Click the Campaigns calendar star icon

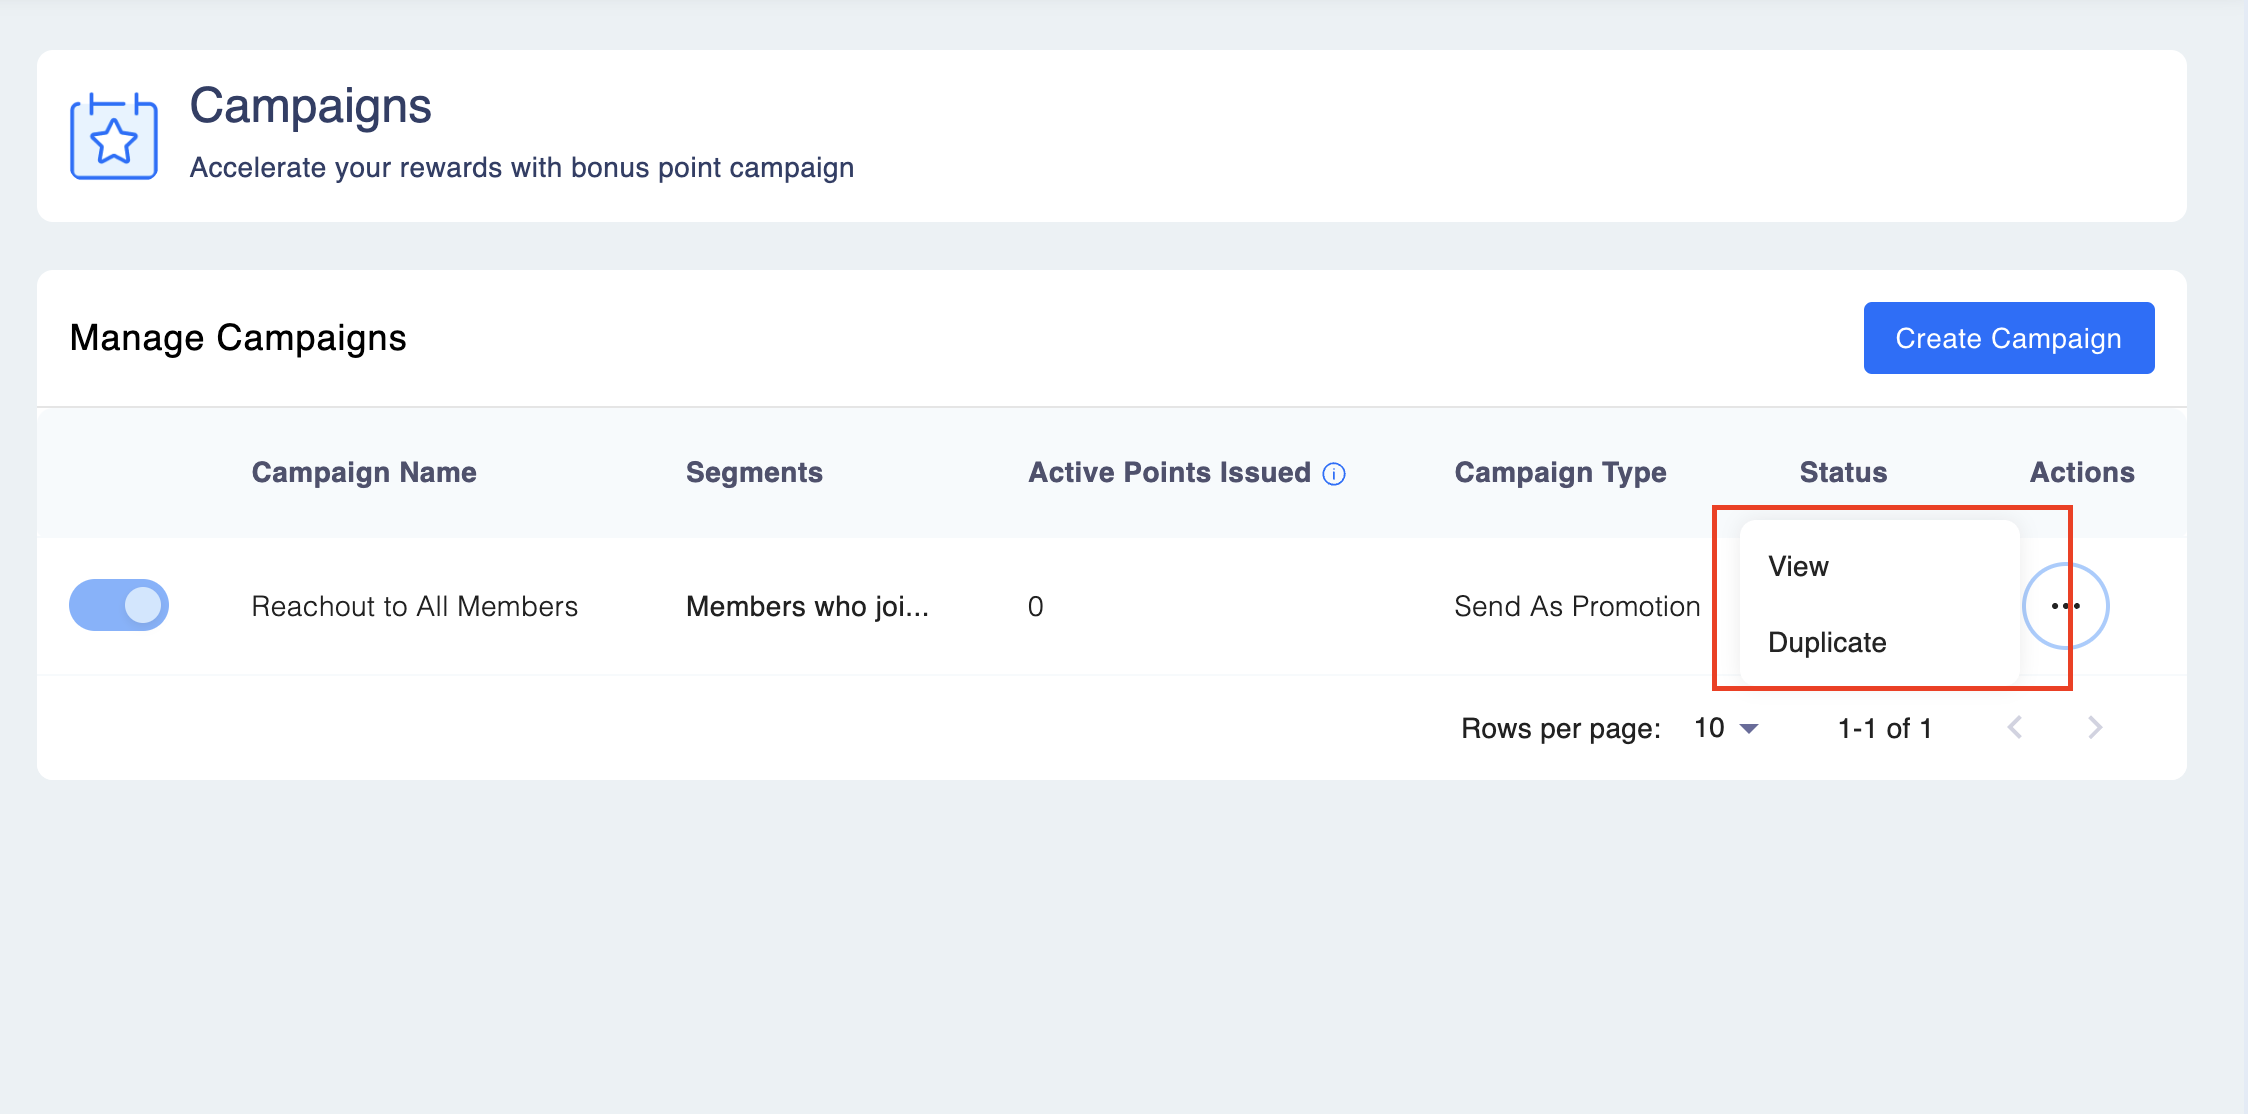click(x=114, y=137)
